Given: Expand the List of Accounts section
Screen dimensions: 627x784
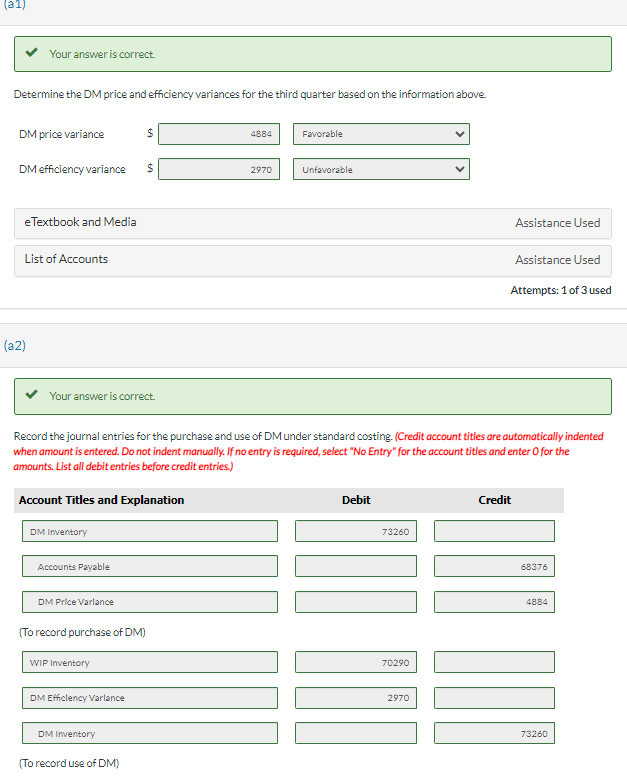Looking at the screenshot, I should (312, 260).
